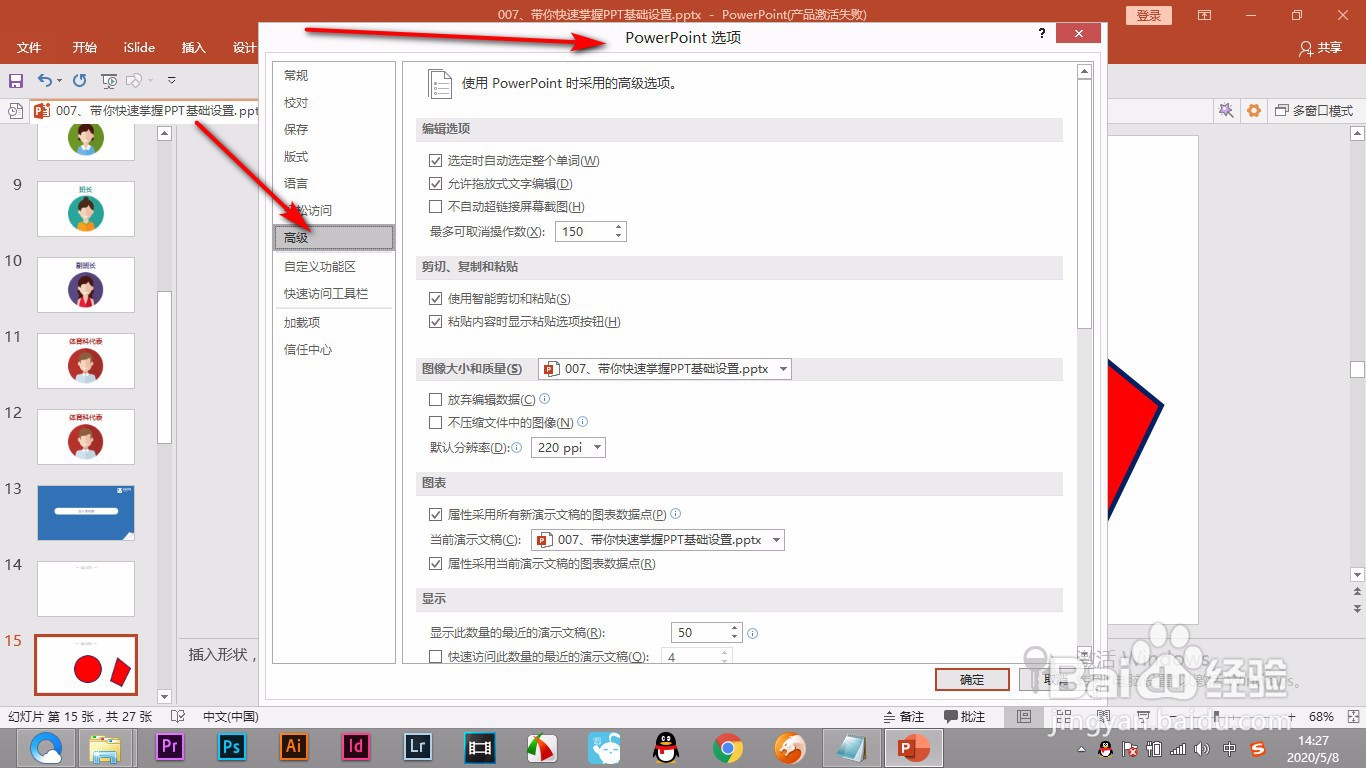
Task: Select 自定义功能区 category
Action: pos(334,266)
